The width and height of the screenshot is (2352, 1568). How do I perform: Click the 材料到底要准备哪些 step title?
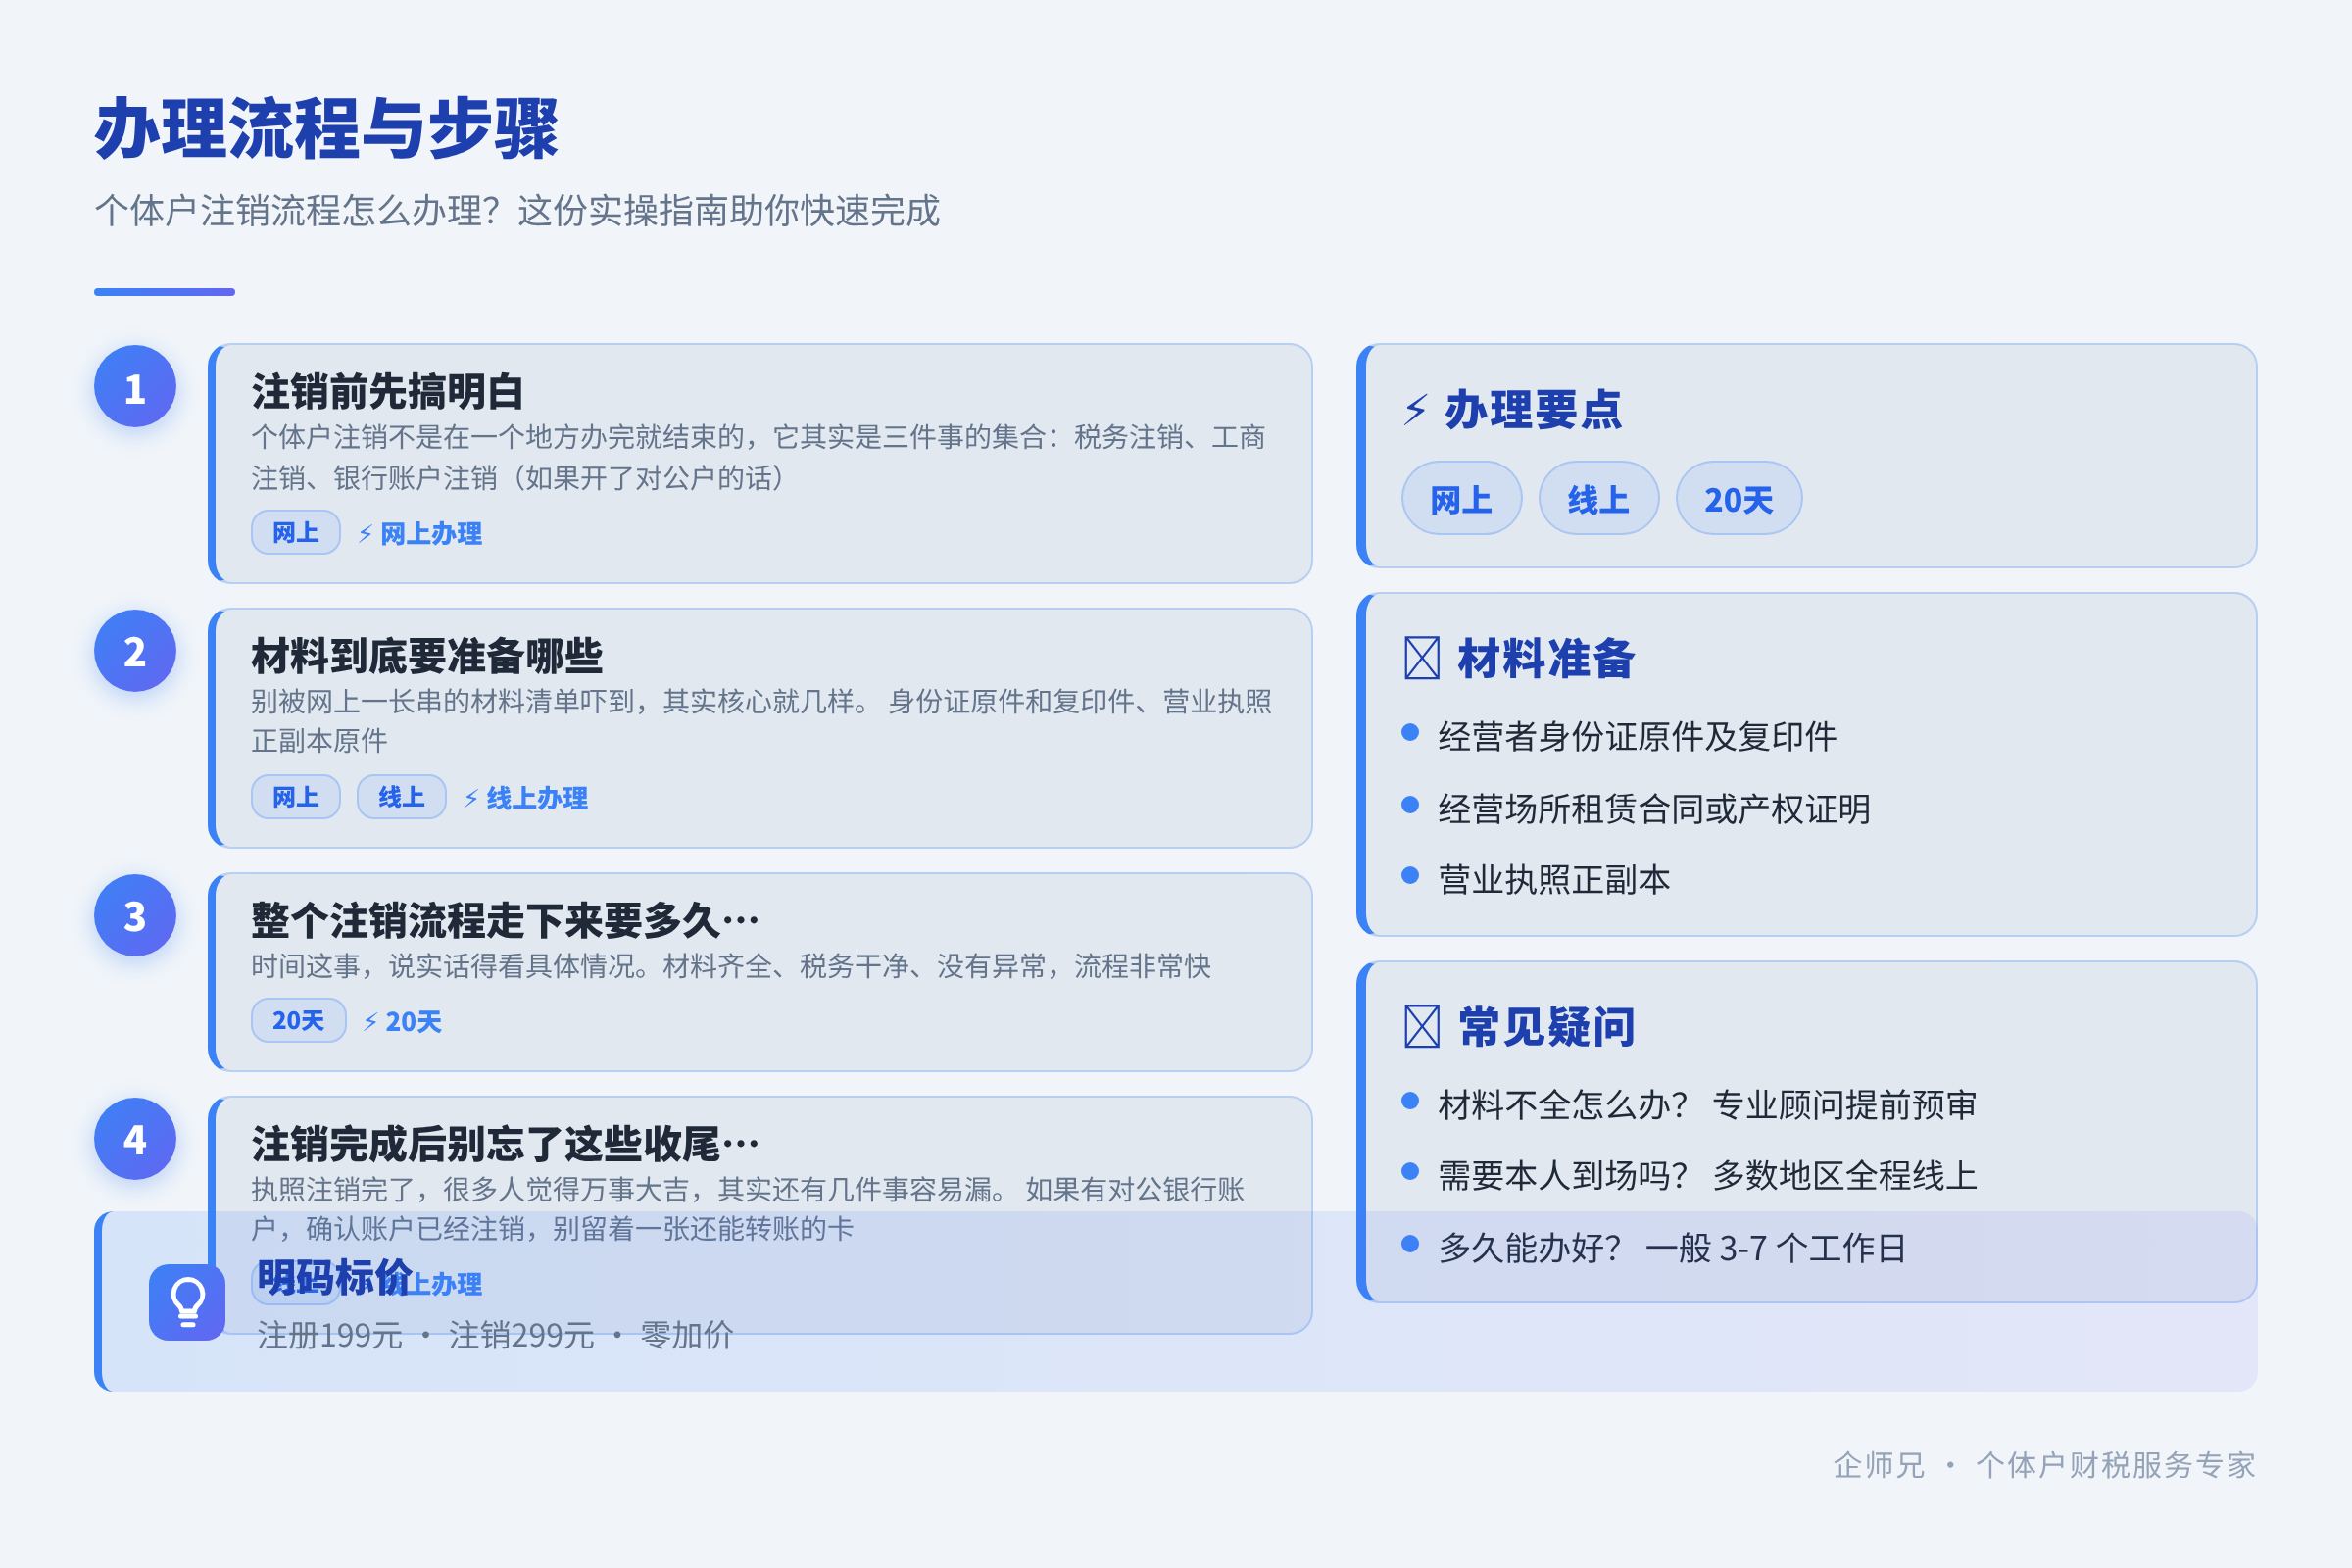(x=427, y=656)
